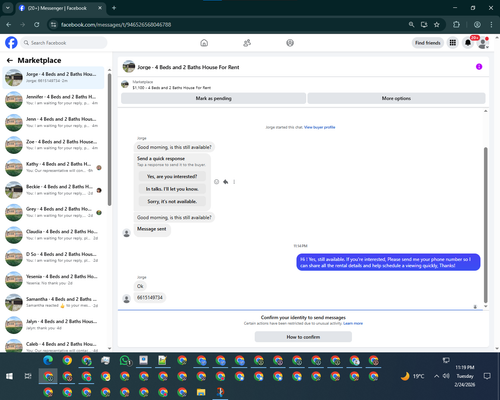Click the chat messages scrollbar
The height and width of the screenshot is (400, 500).
point(486,225)
